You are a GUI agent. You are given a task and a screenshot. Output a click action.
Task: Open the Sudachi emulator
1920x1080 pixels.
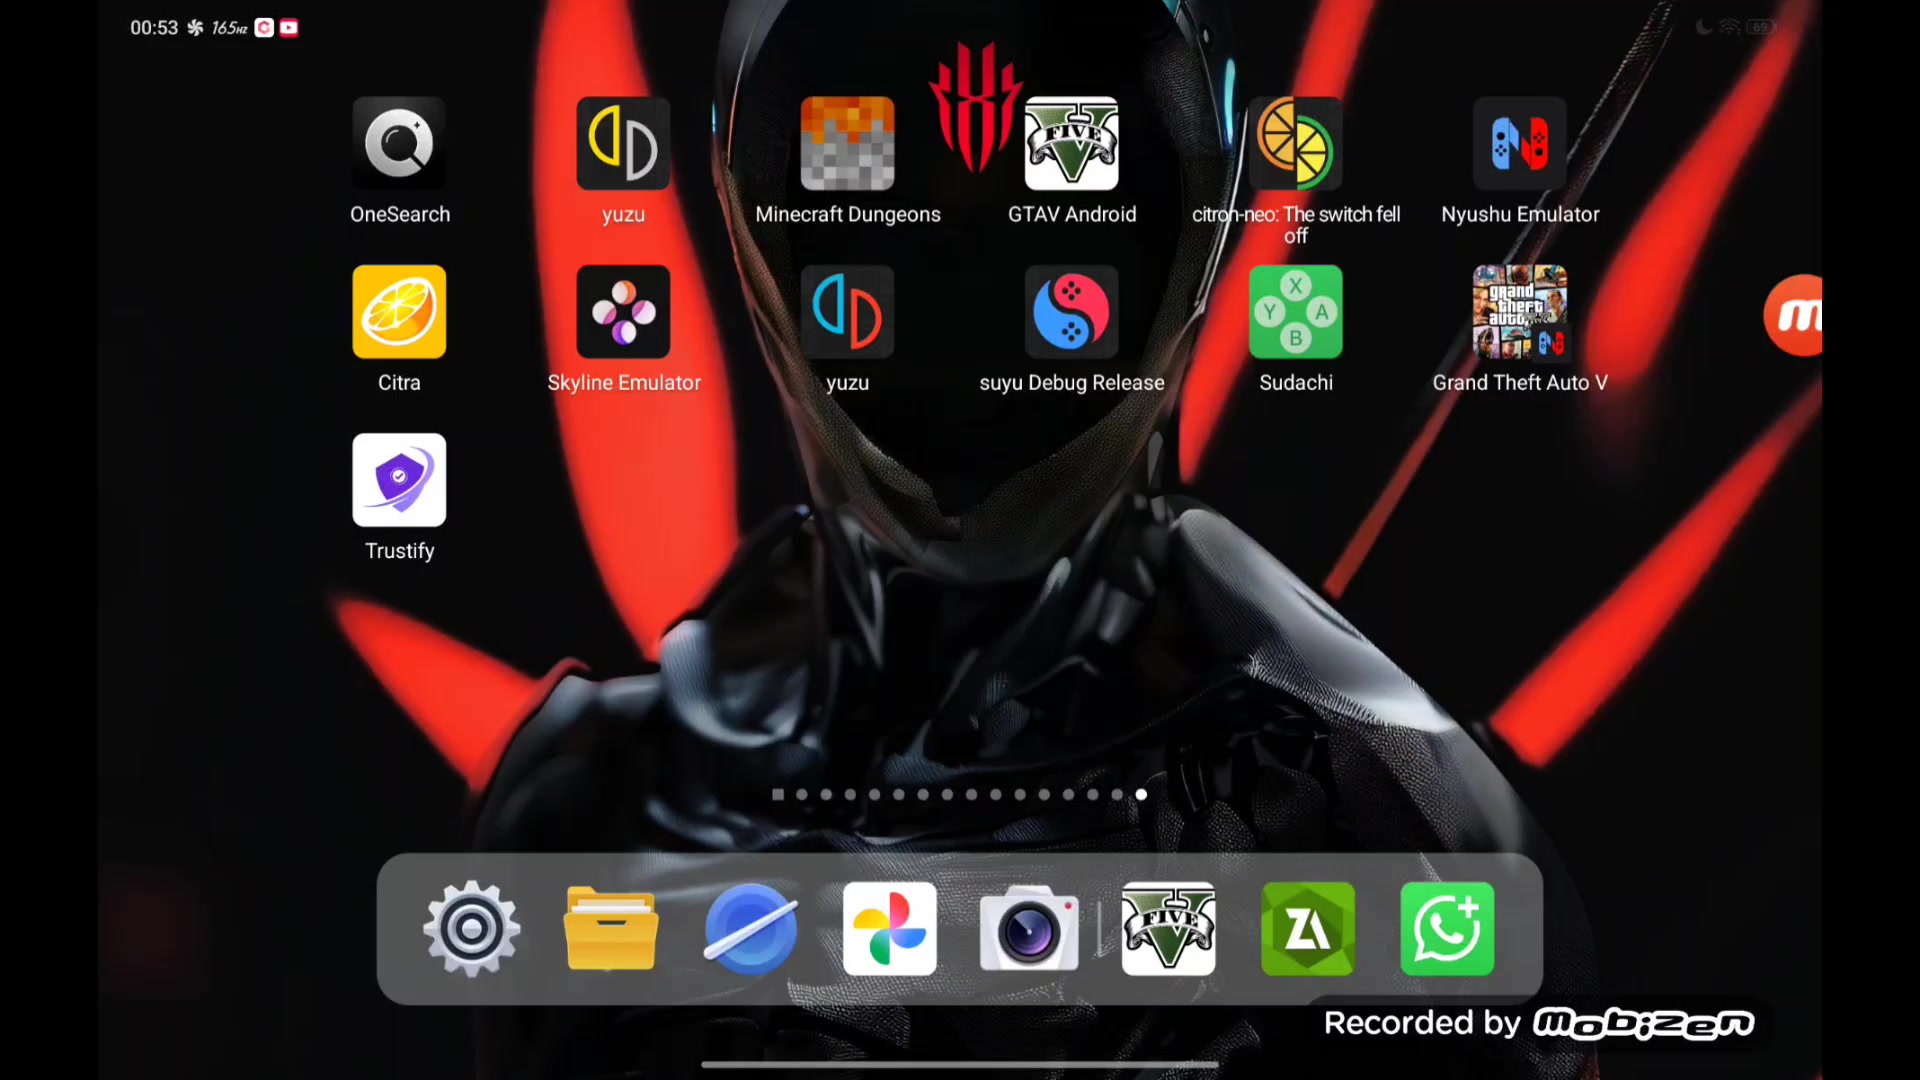click(1295, 312)
